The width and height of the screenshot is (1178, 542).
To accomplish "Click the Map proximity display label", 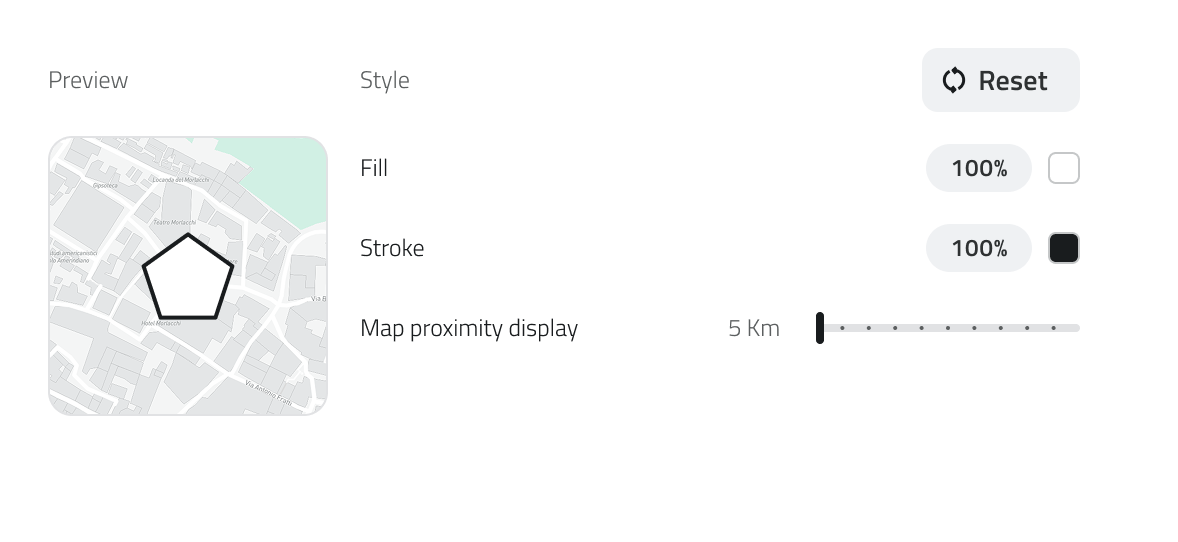I will pyautogui.click(x=468, y=328).
